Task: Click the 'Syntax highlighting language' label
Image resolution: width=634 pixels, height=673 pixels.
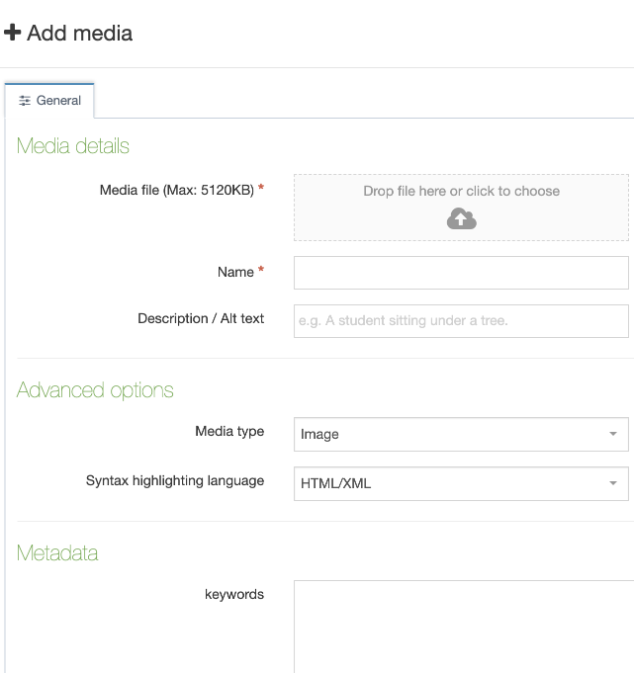Action: click(175, 481)
